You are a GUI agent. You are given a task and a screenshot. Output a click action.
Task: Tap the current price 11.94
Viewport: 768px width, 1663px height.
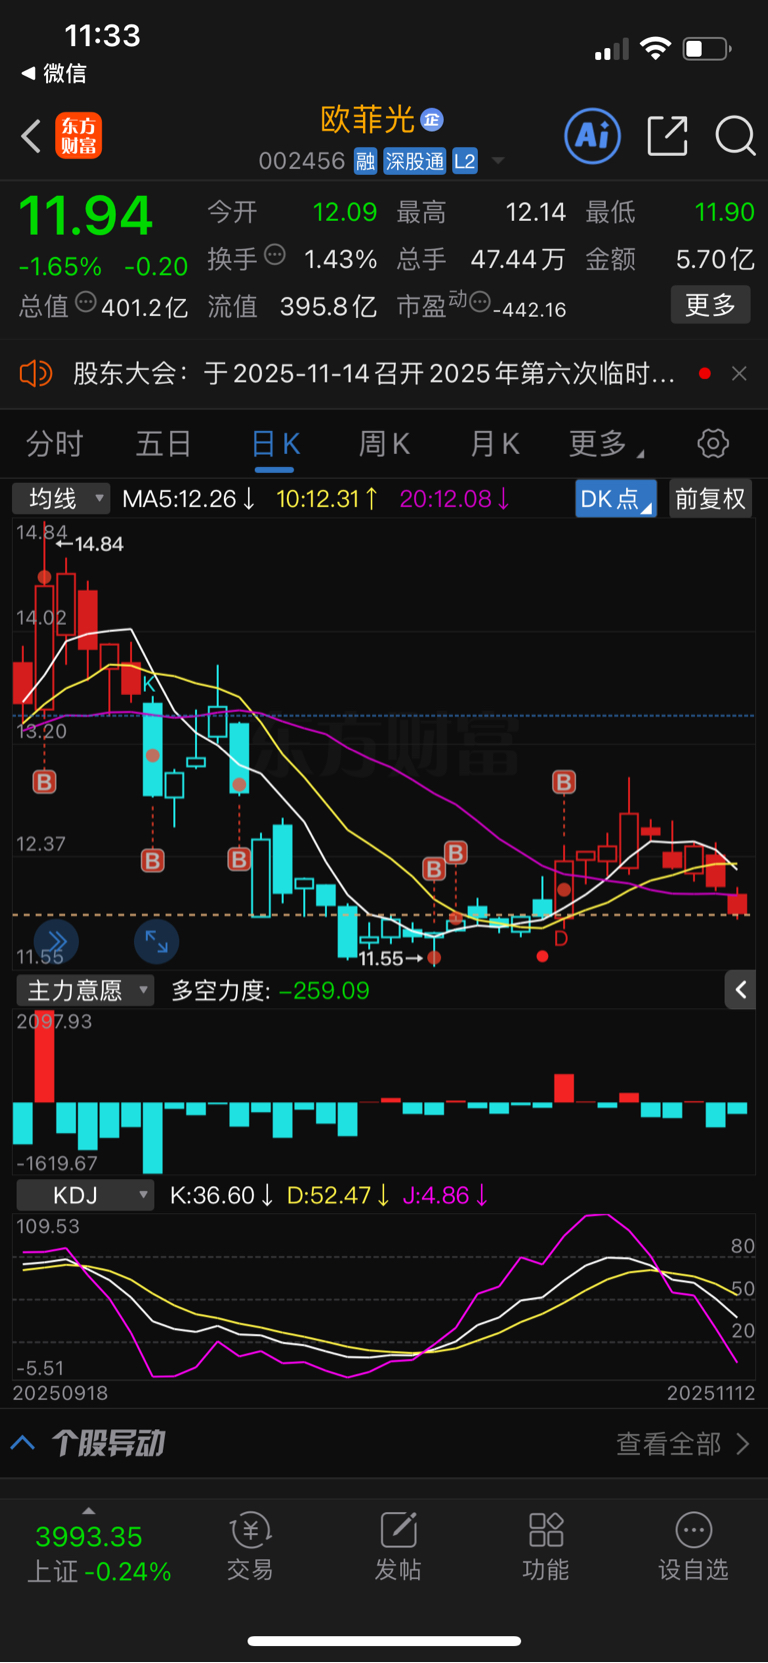(x=86, y=215)
